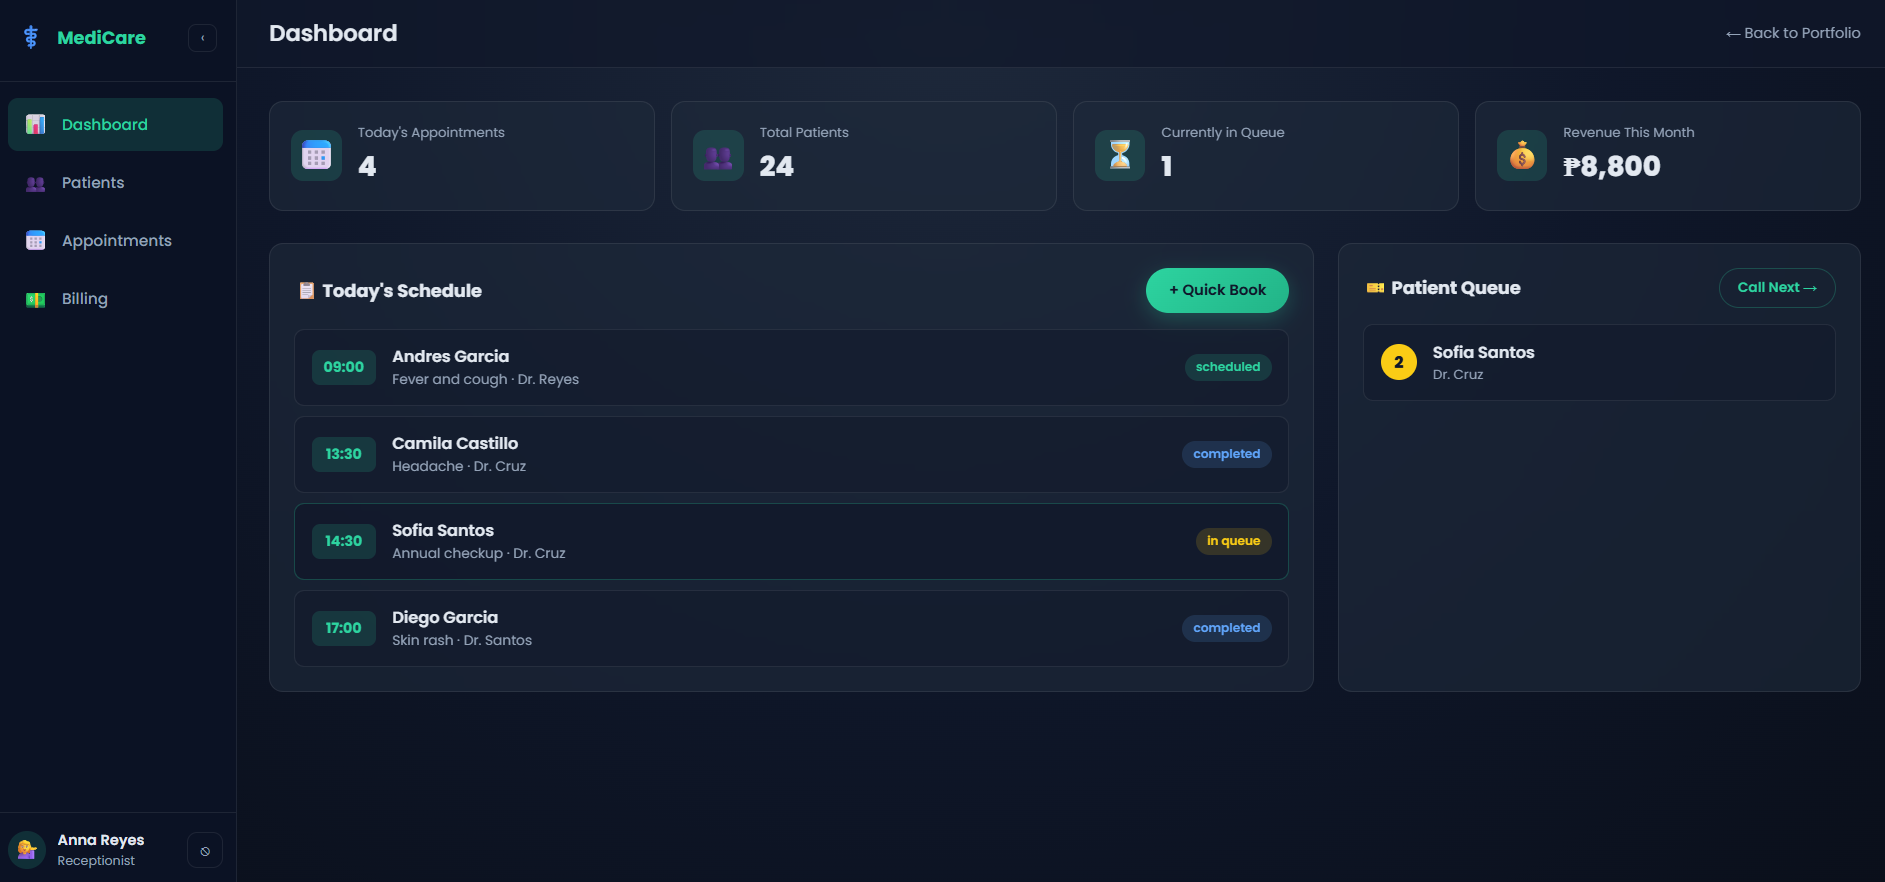Click the MediCare caduceus logo icon

point(31,37)
